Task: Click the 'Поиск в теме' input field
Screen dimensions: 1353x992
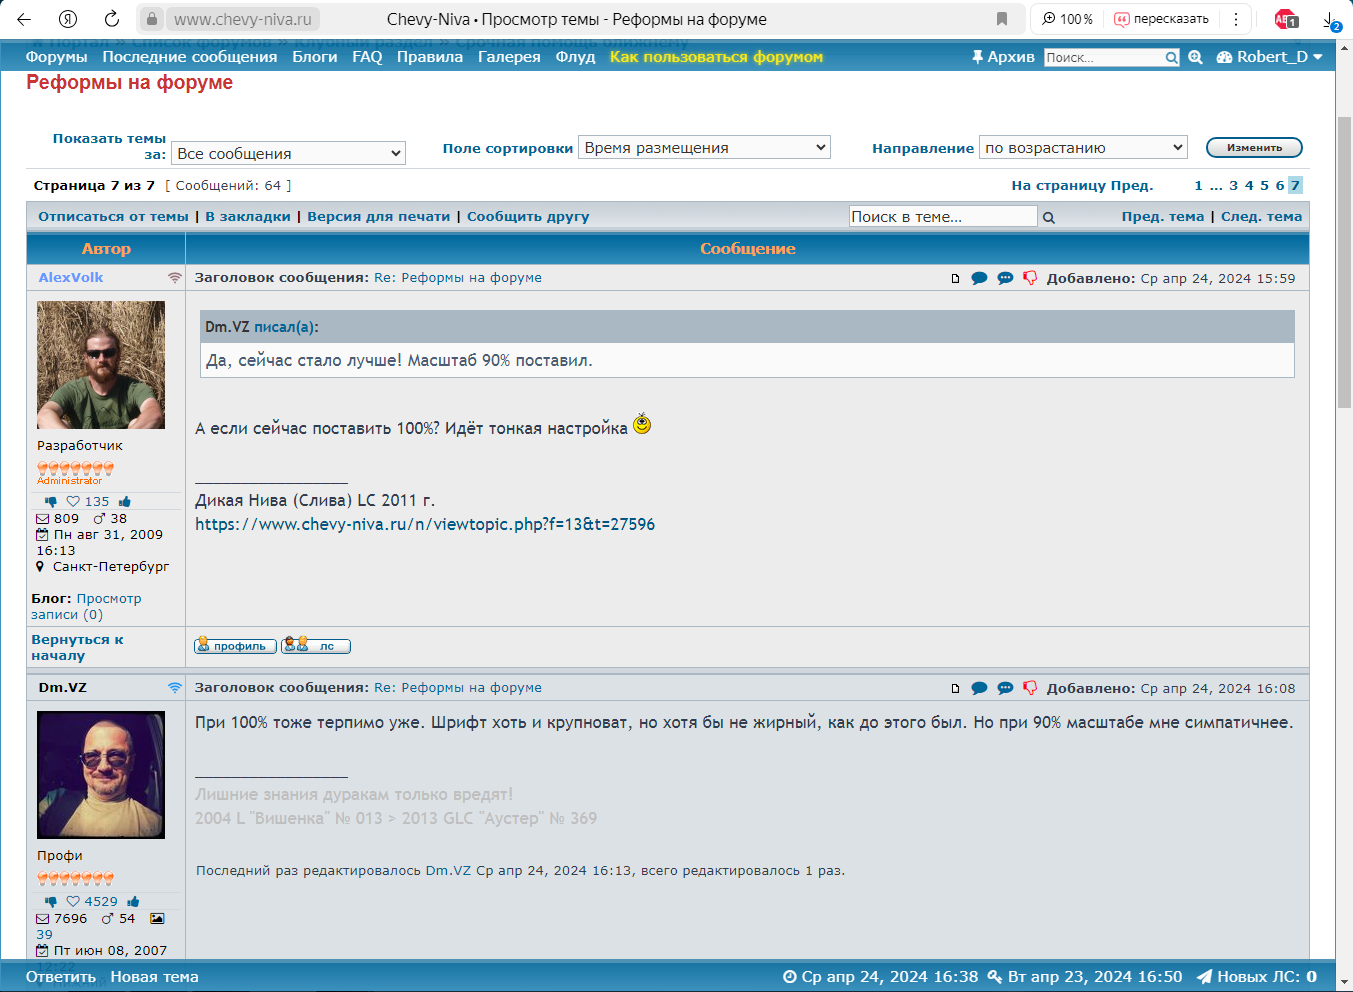Action: [942, 217]
